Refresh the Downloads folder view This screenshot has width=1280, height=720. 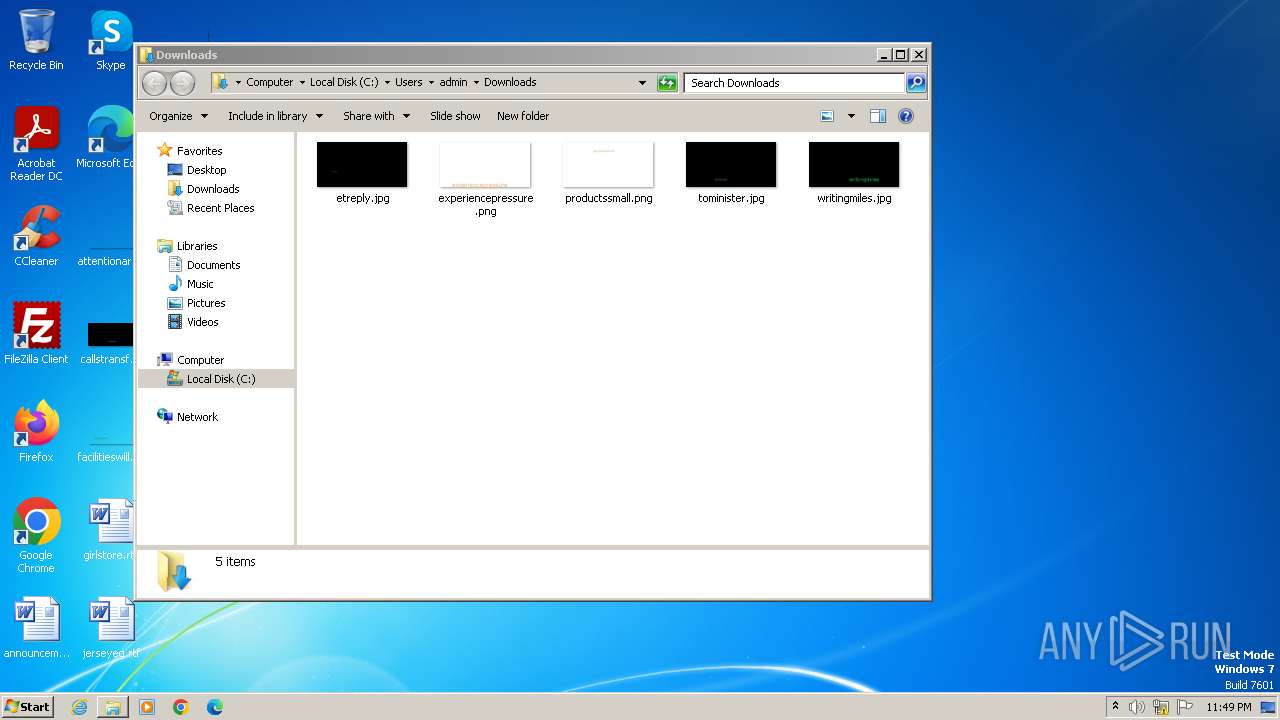(x=667, y=83)
